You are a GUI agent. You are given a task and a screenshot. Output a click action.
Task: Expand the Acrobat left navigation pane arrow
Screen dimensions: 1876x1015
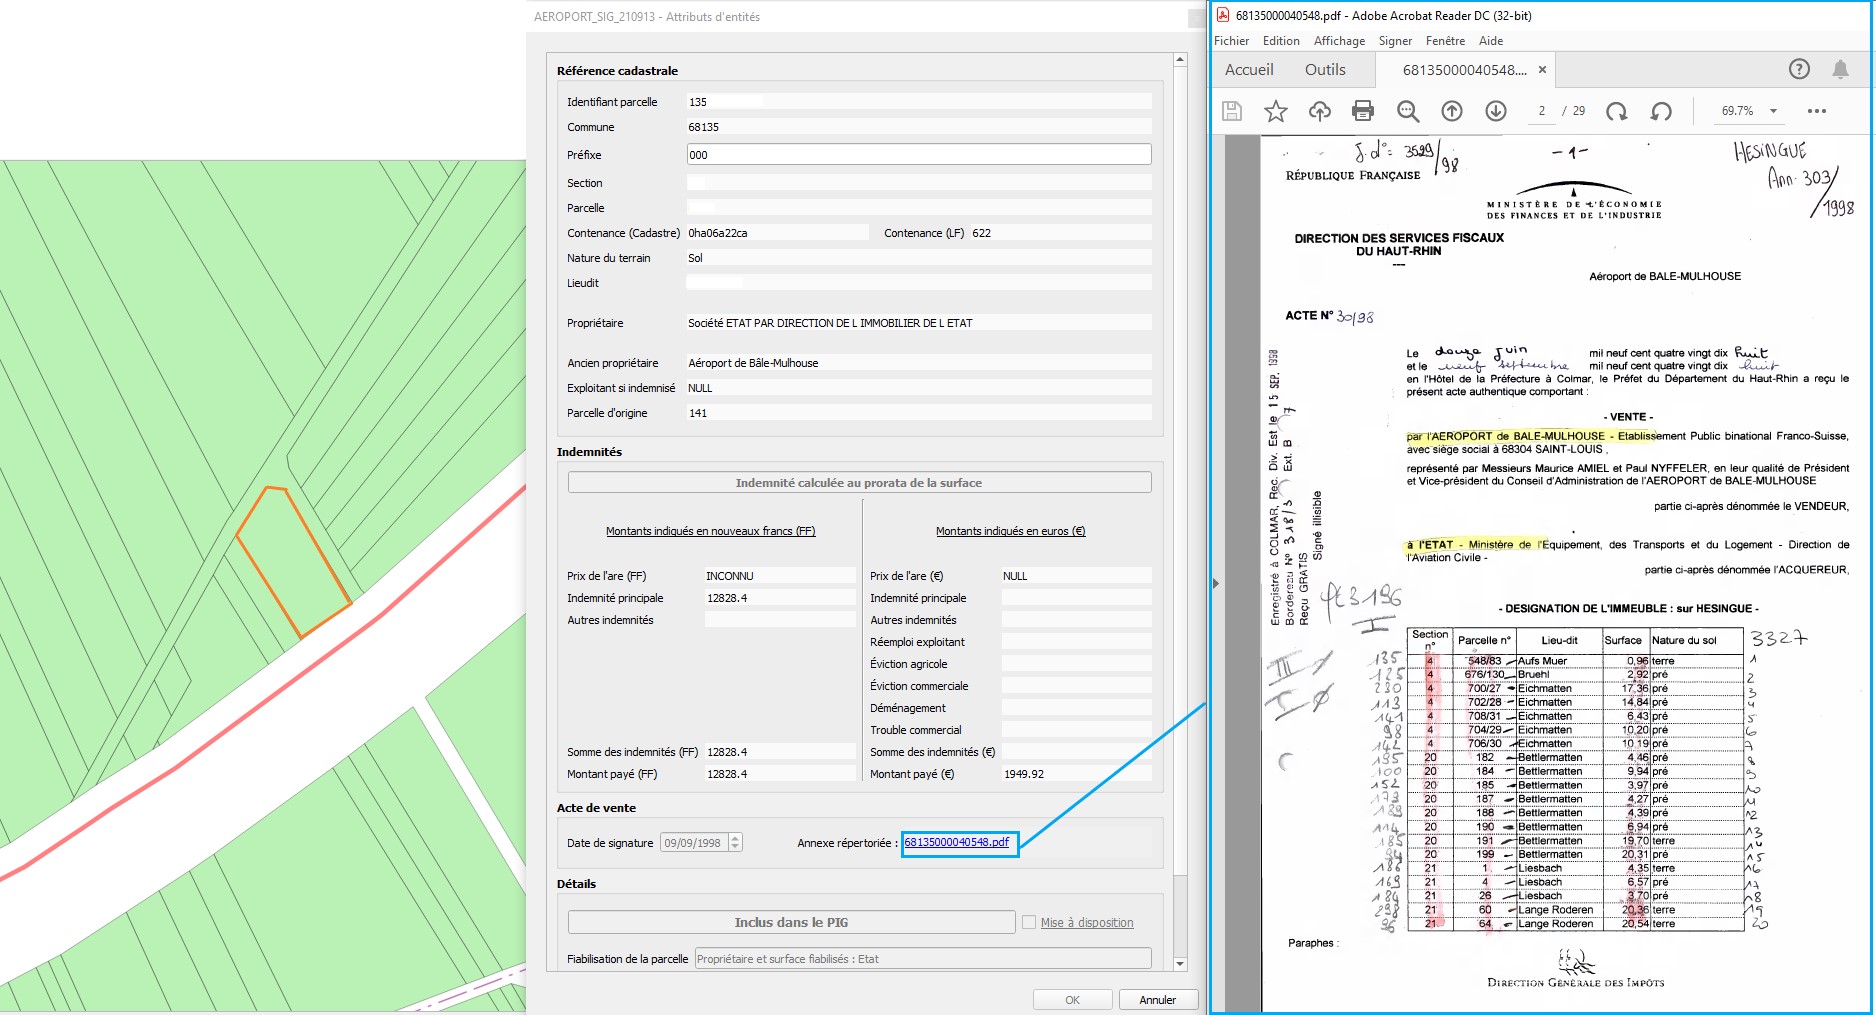1216,583
